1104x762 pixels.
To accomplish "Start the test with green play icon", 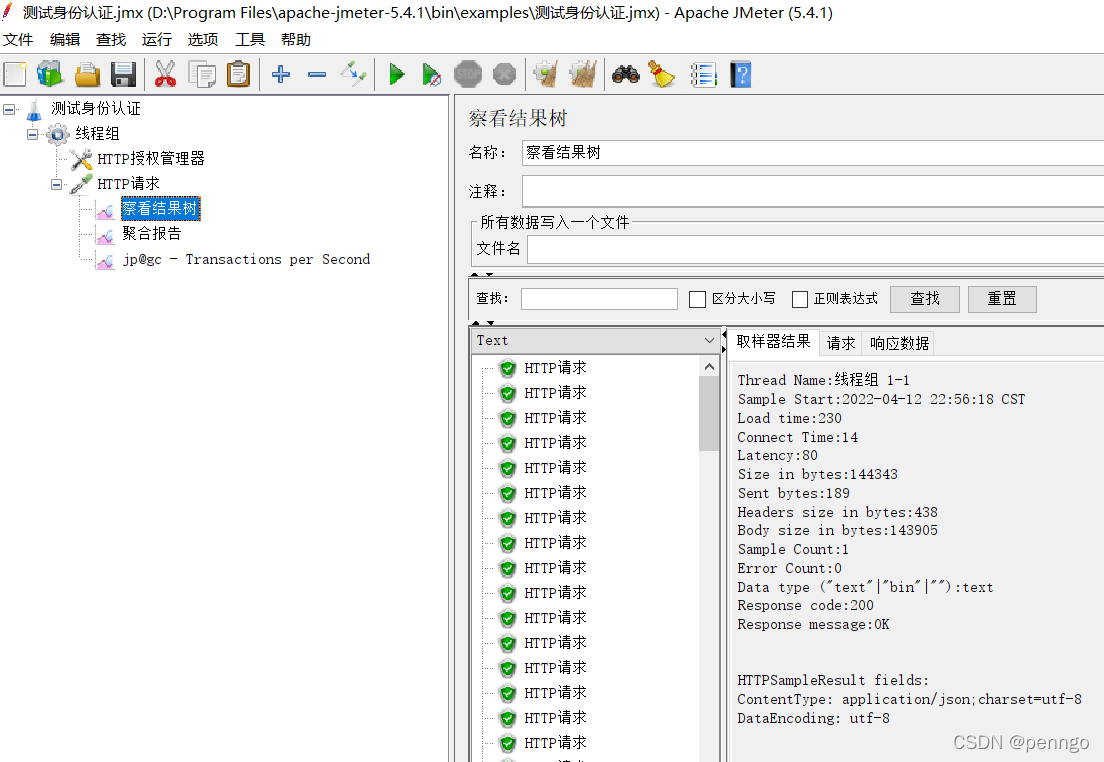I will point(396,74).
